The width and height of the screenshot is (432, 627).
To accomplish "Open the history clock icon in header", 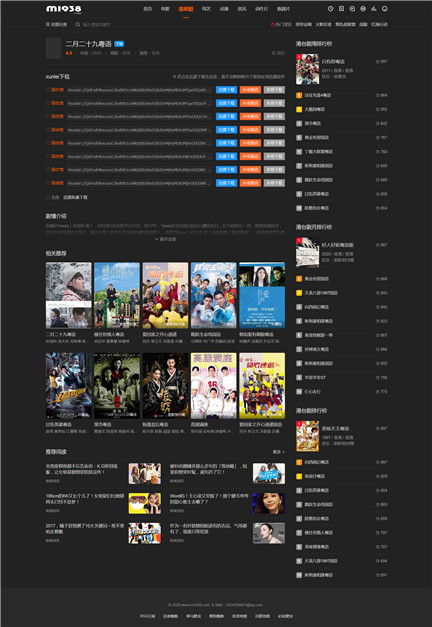I will (330, 8).
